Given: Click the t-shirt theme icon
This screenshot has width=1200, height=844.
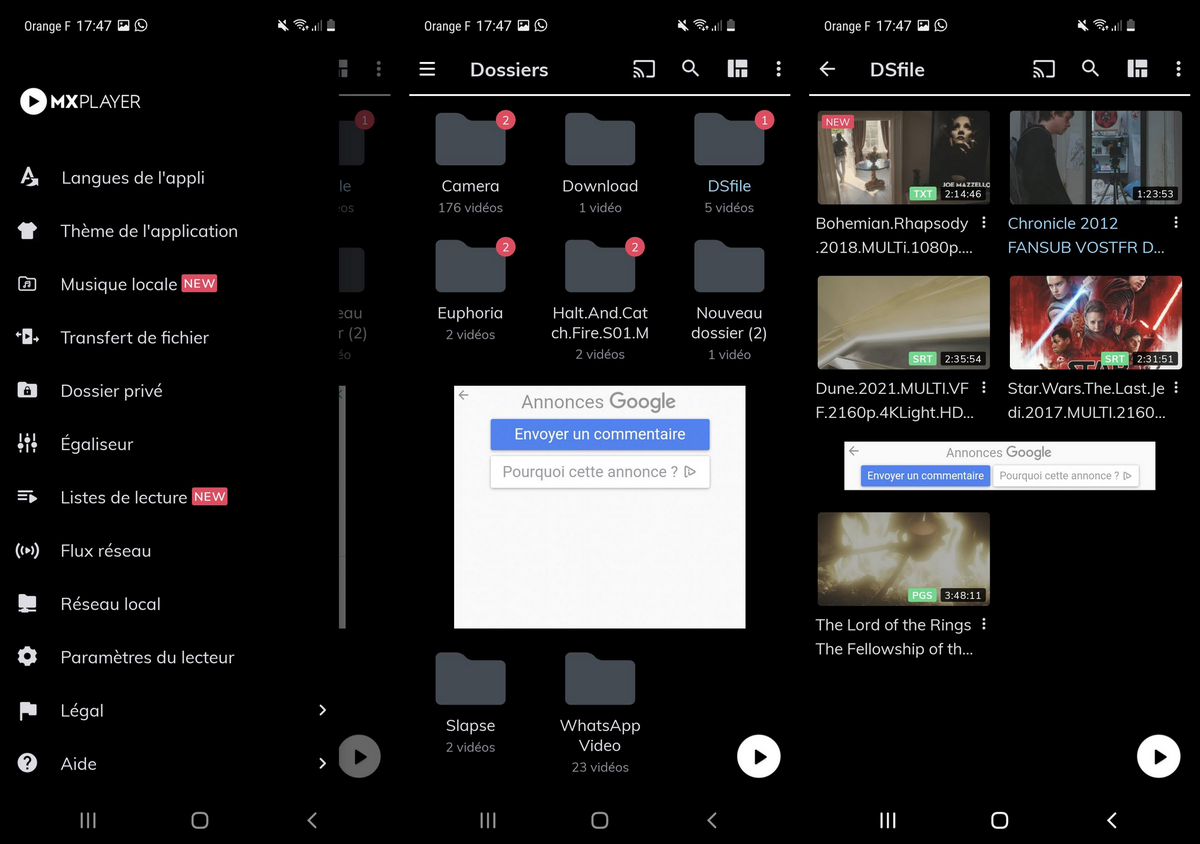Looking at the screenshot, I should pyautogui.click(x=28, y=231).
